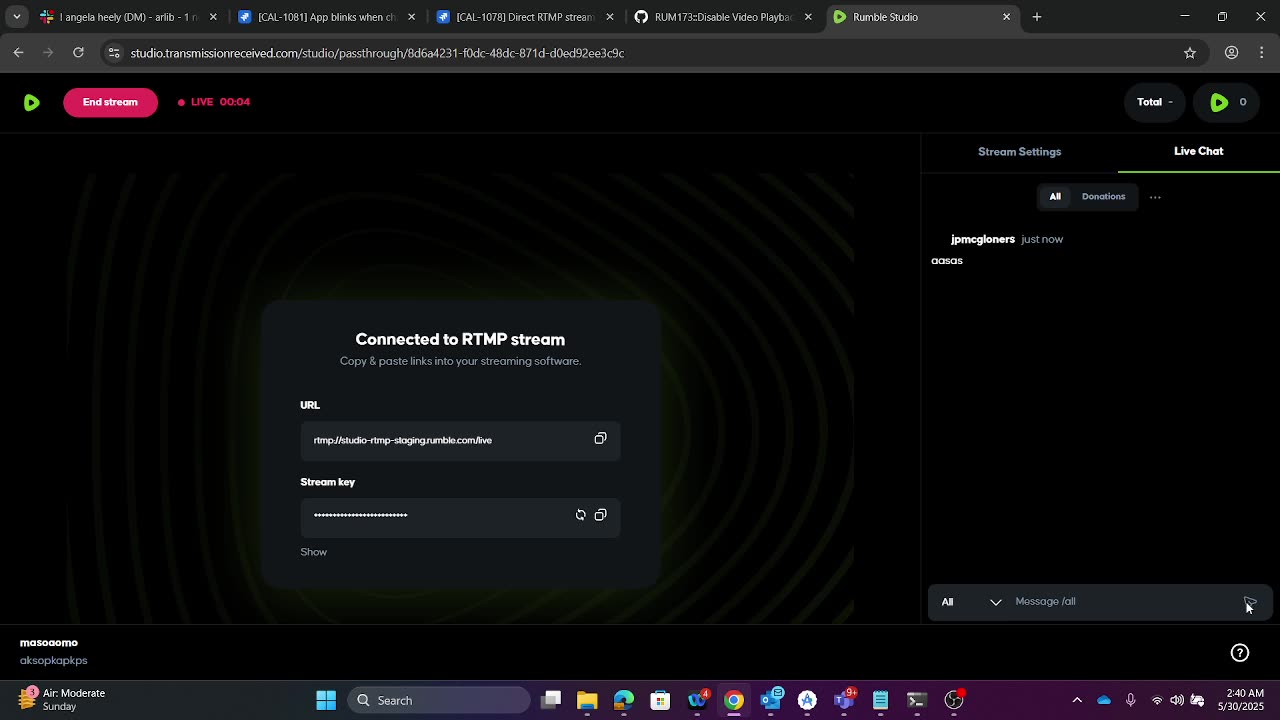Open the chat more-options ellipsis menu
This screenshot has width=1280, height=720.
coord(1155,197)
